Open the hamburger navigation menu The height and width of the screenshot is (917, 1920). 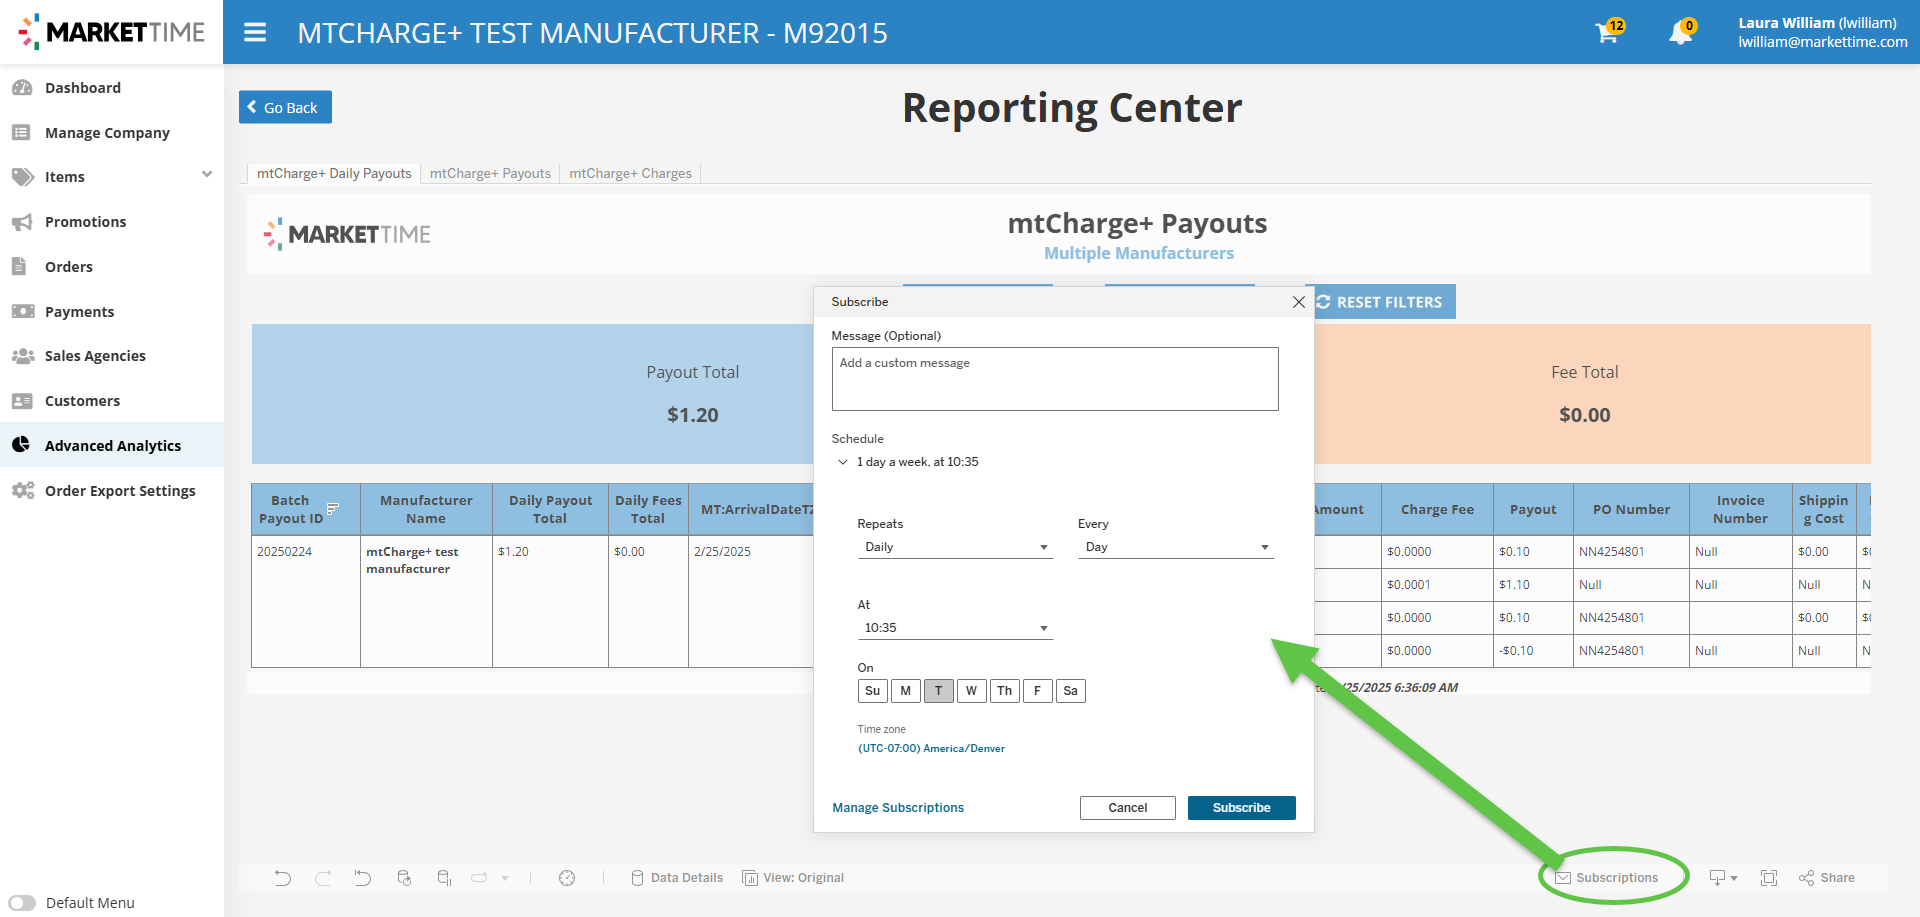pyautogui.click(x=255, y=33)
